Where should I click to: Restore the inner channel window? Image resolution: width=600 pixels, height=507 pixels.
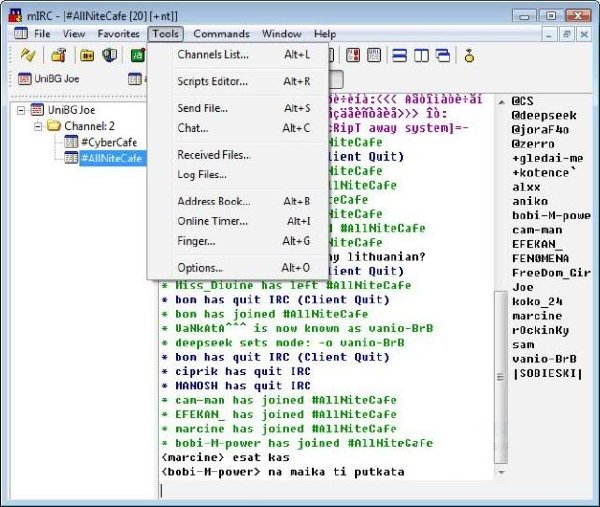coord(567,34)
